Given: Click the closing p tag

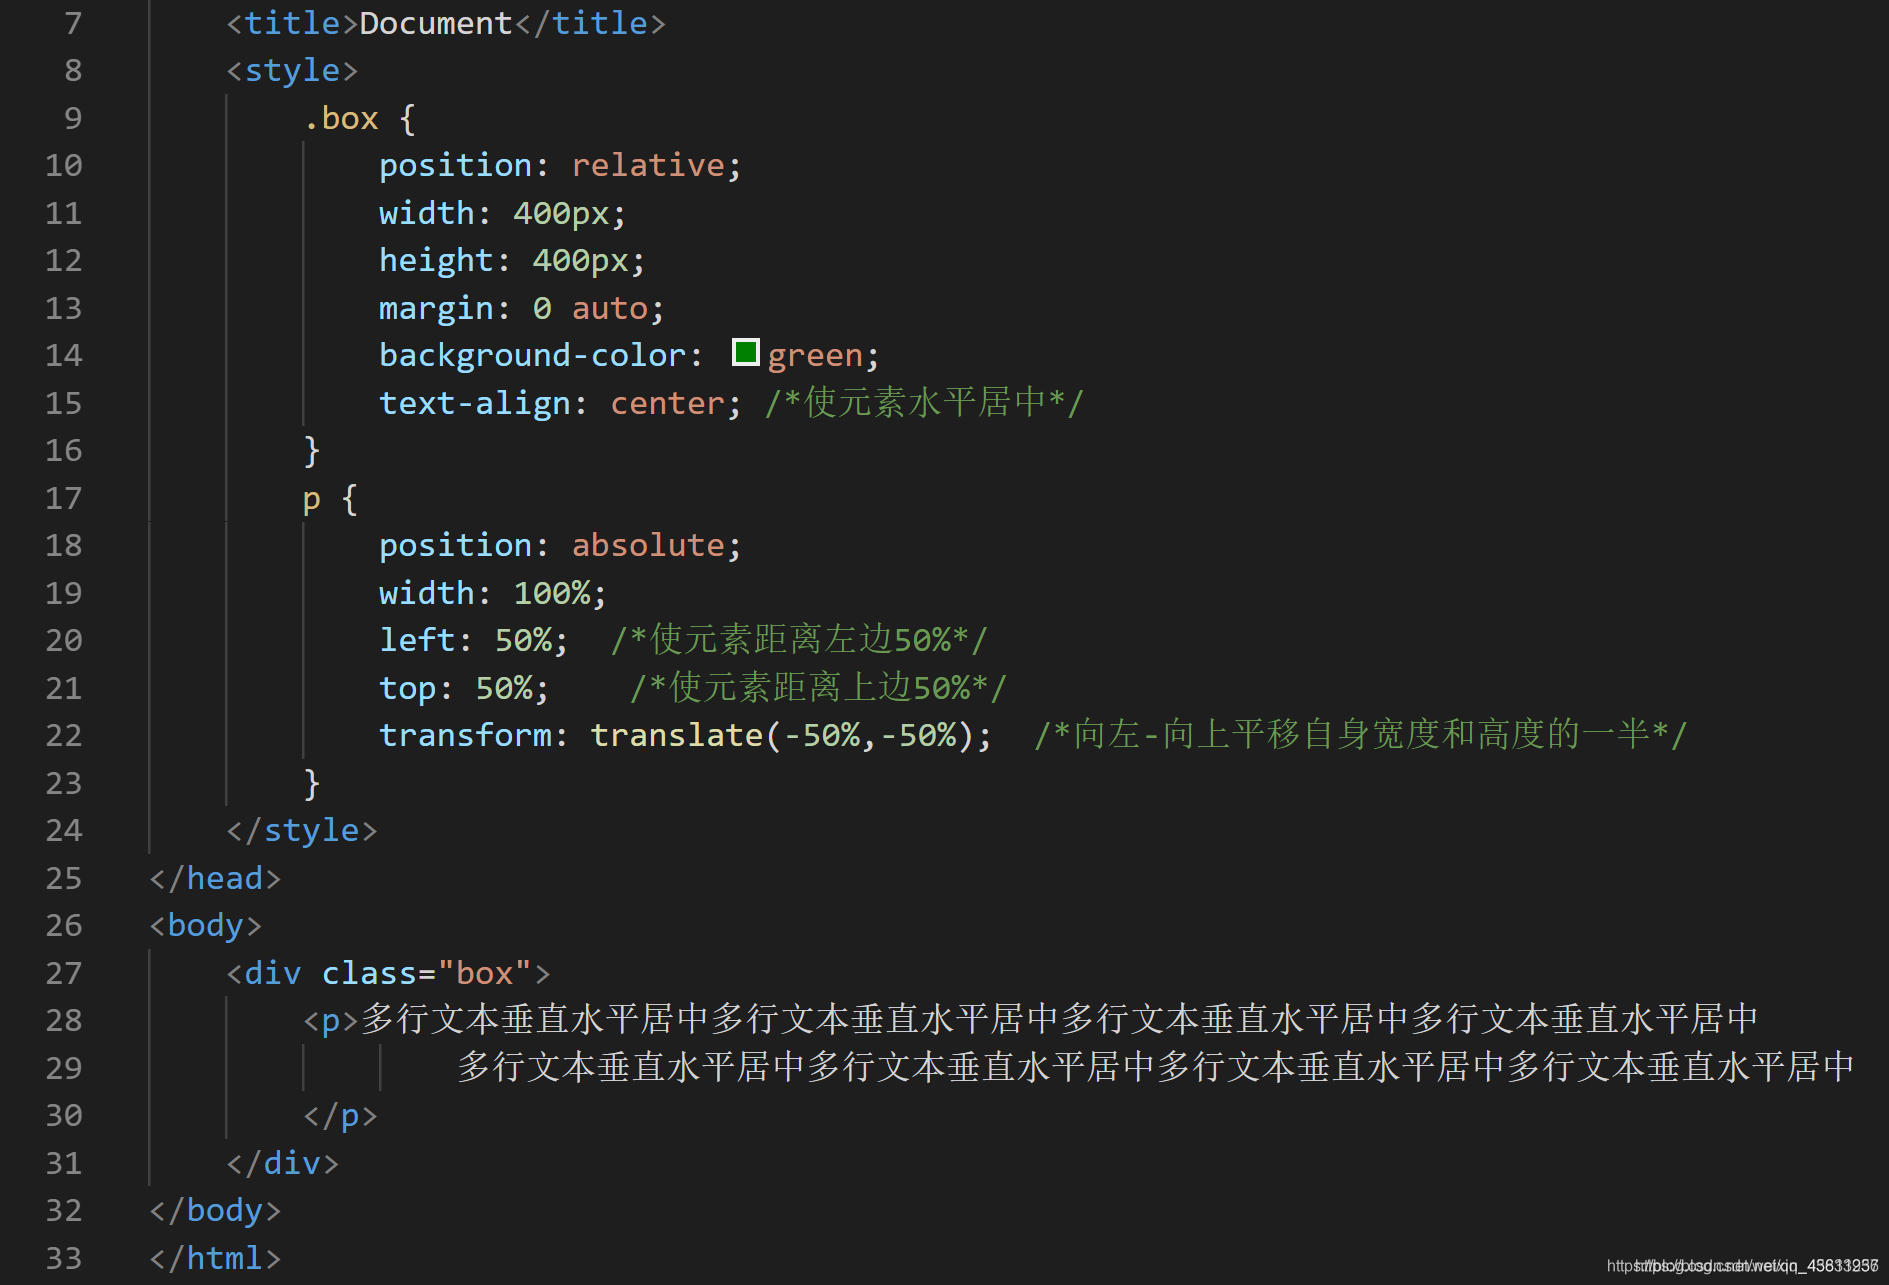Looking at the screenshot, I should pos(340,1115).
